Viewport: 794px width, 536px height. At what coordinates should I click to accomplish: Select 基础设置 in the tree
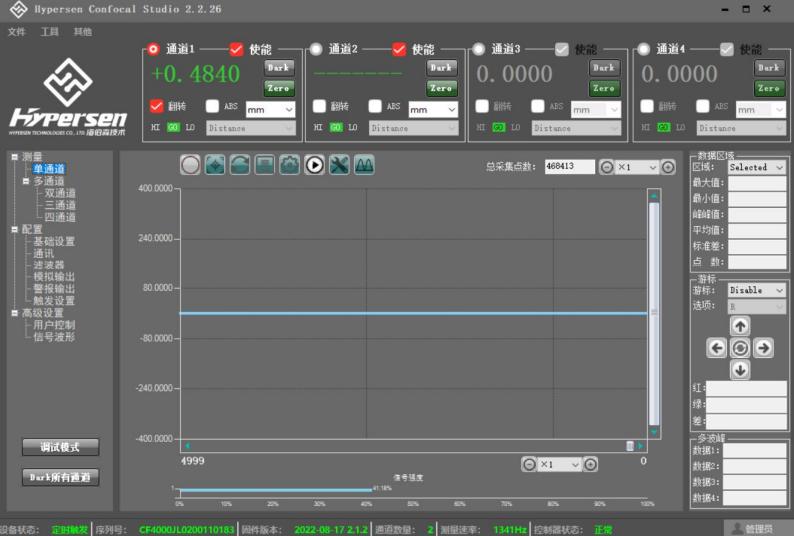point(54,242)
